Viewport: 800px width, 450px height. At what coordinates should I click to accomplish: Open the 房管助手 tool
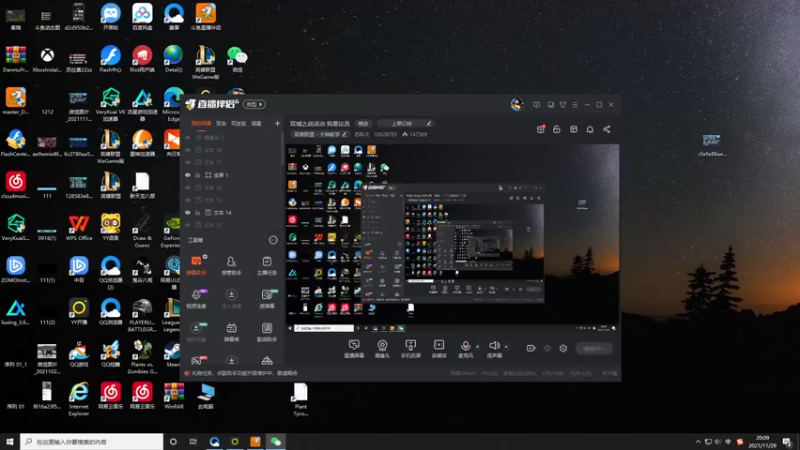(231, 265)
